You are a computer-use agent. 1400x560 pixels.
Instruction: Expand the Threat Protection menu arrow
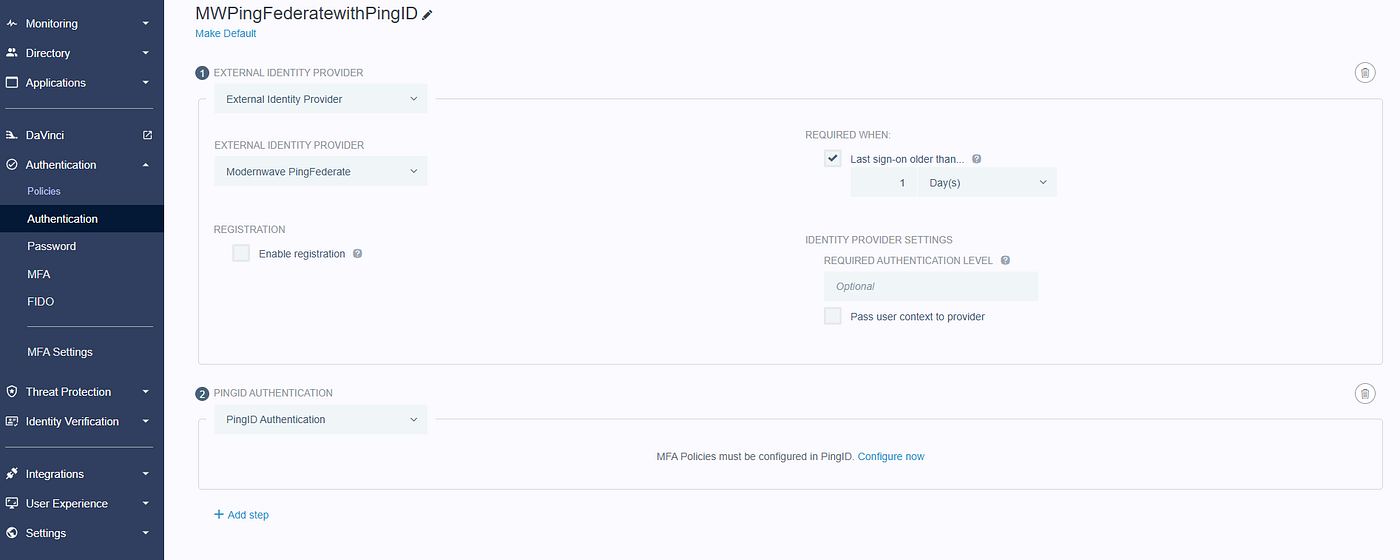tap(146, 392)
